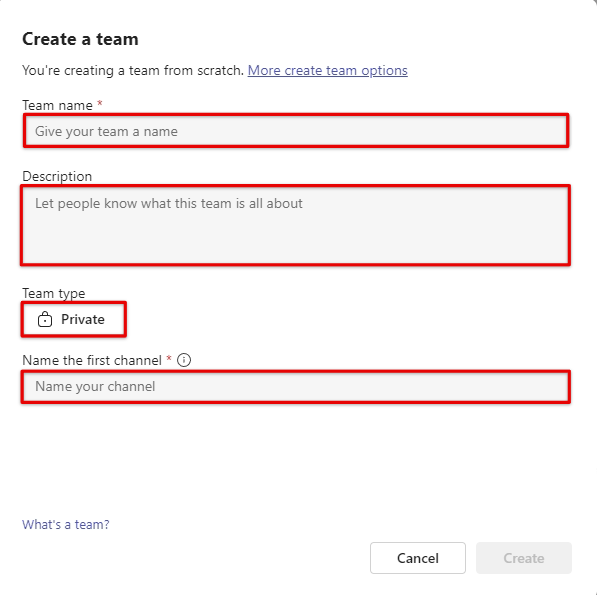
Task: Focus the Name your channel field
Action: [x=295, y=386]
